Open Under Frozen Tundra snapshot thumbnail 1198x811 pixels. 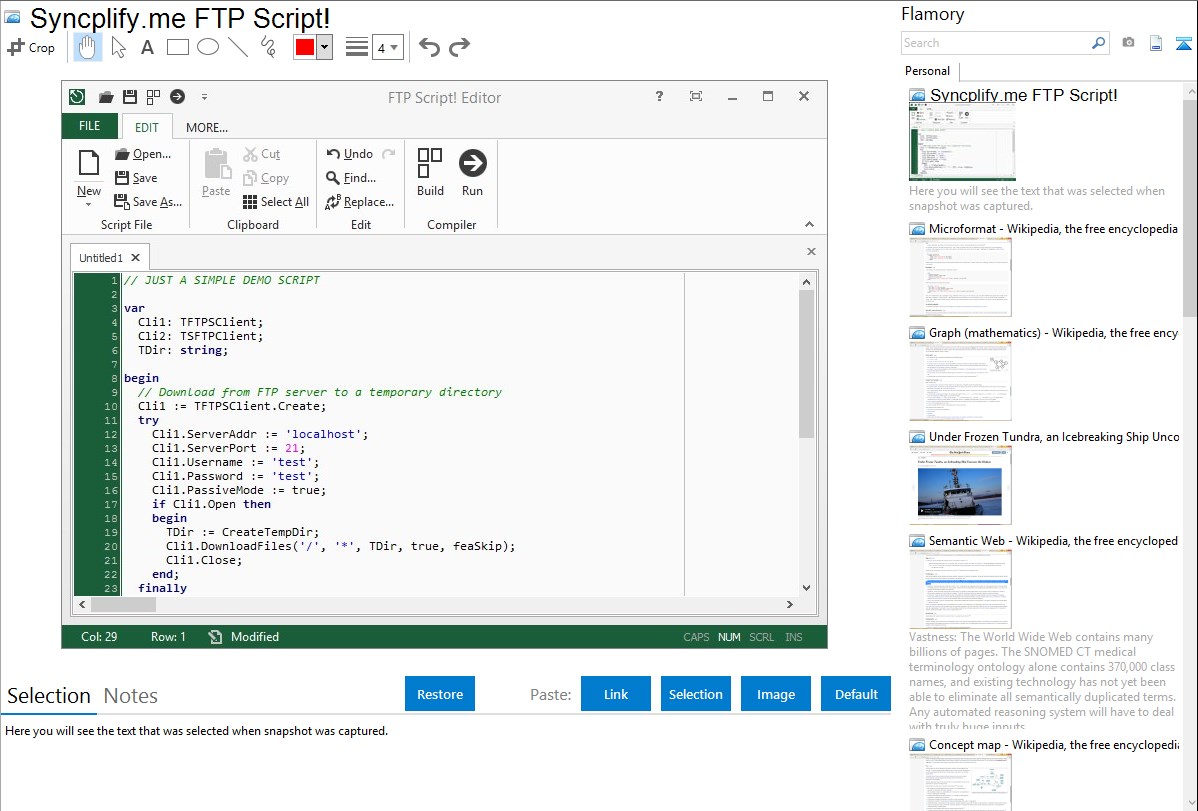point(960,485)
